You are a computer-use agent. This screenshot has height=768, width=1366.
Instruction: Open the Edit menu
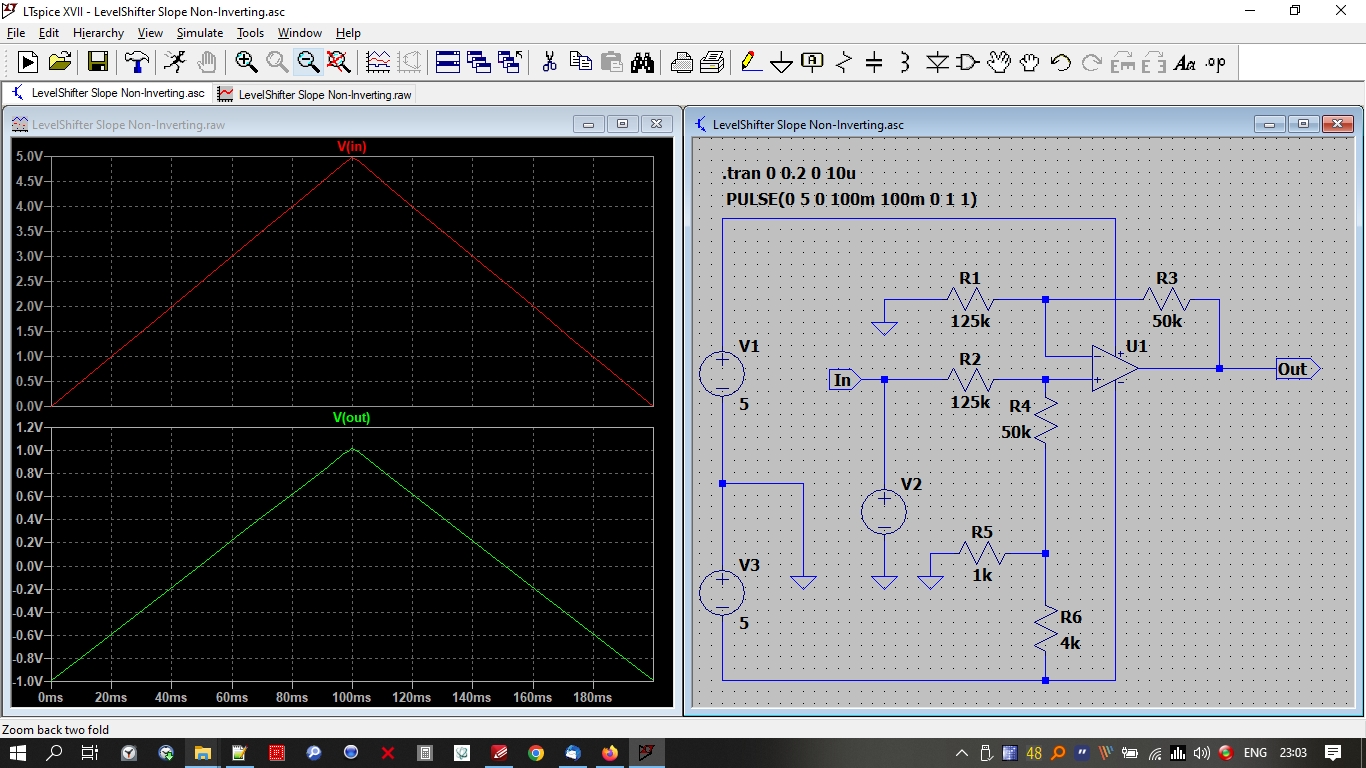tap(49, 33)
